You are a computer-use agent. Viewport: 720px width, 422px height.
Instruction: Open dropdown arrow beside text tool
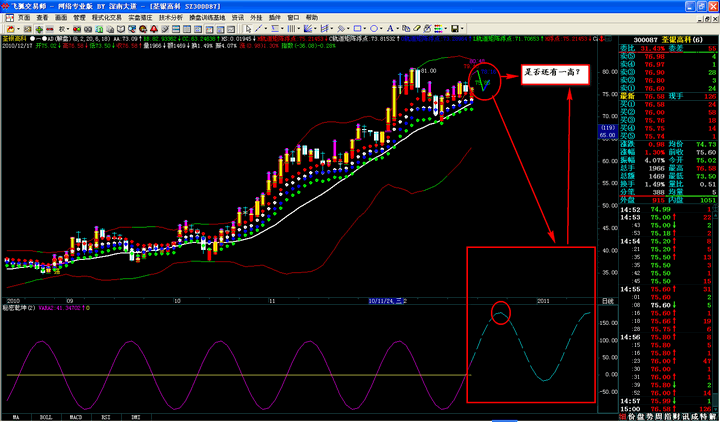click(397, 29)
